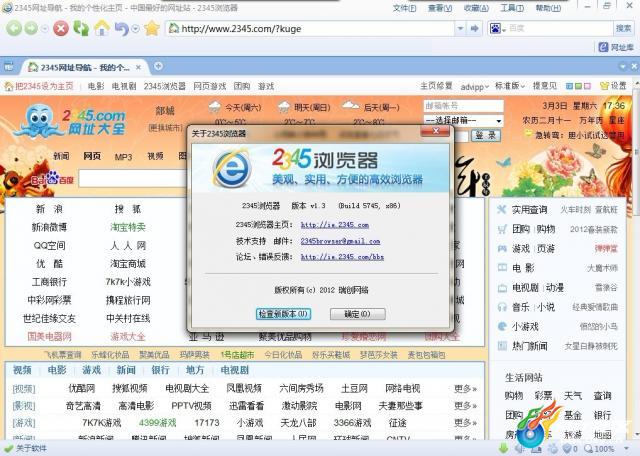Expand the back history dropdown arrow
This screenshot has height=456, width=640.
pyautogui.click(x=45, y=29)
